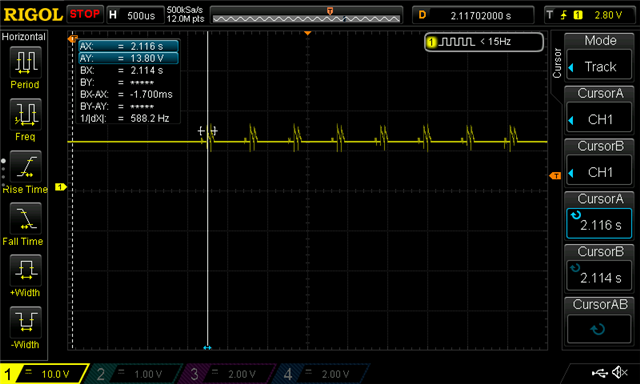Select the CursorA 2.116 s position field

[598, 224]
